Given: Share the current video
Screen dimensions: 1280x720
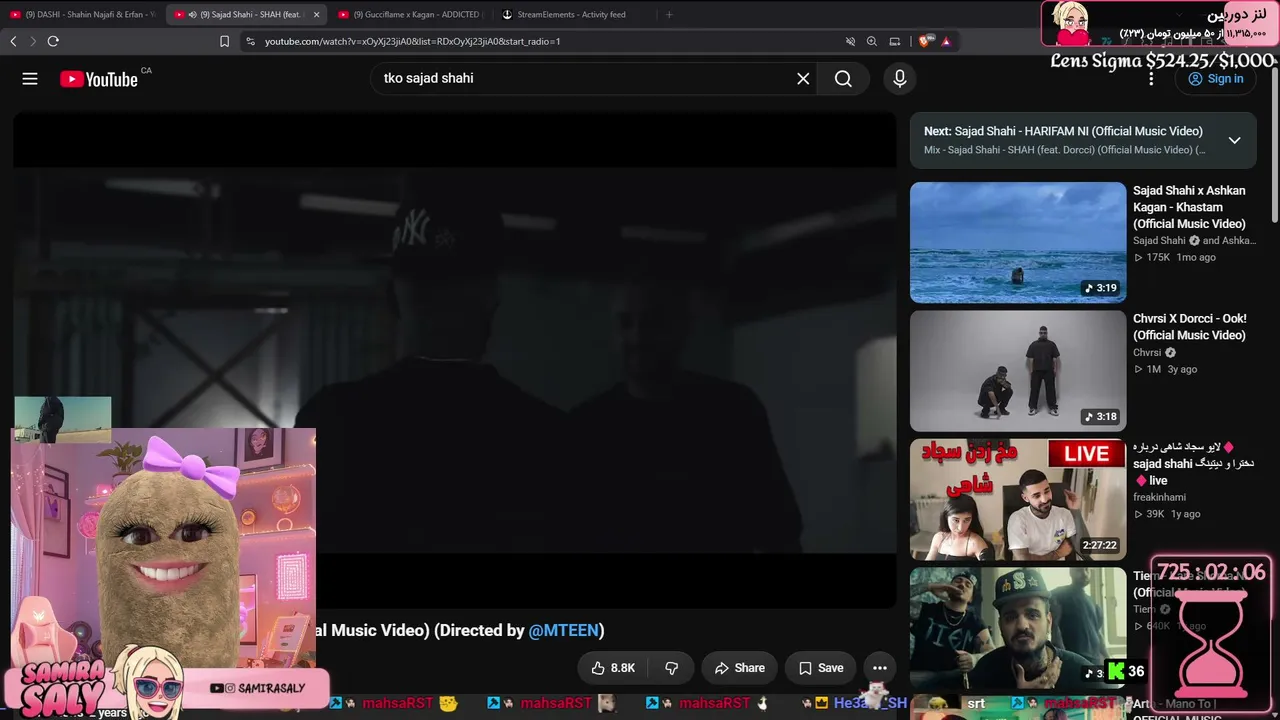Looking at the screenshot, I should coord(740,668).
